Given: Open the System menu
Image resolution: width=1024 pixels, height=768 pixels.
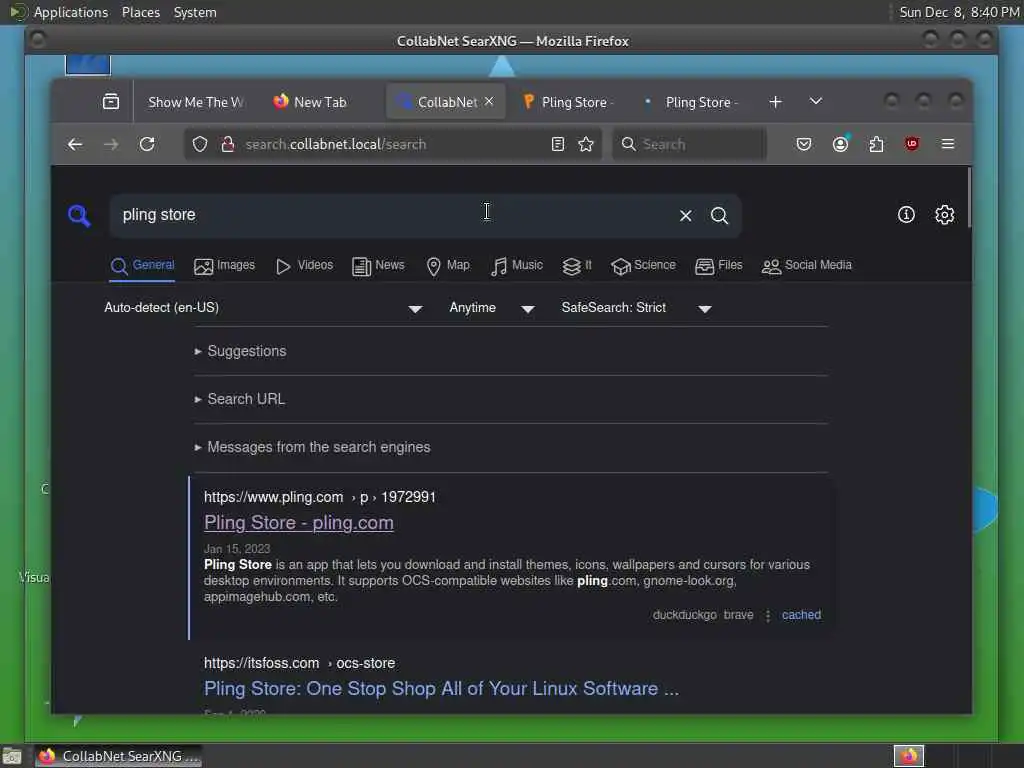Looking at the screenshot, I should pyautogui.click(x=195, y=12).
